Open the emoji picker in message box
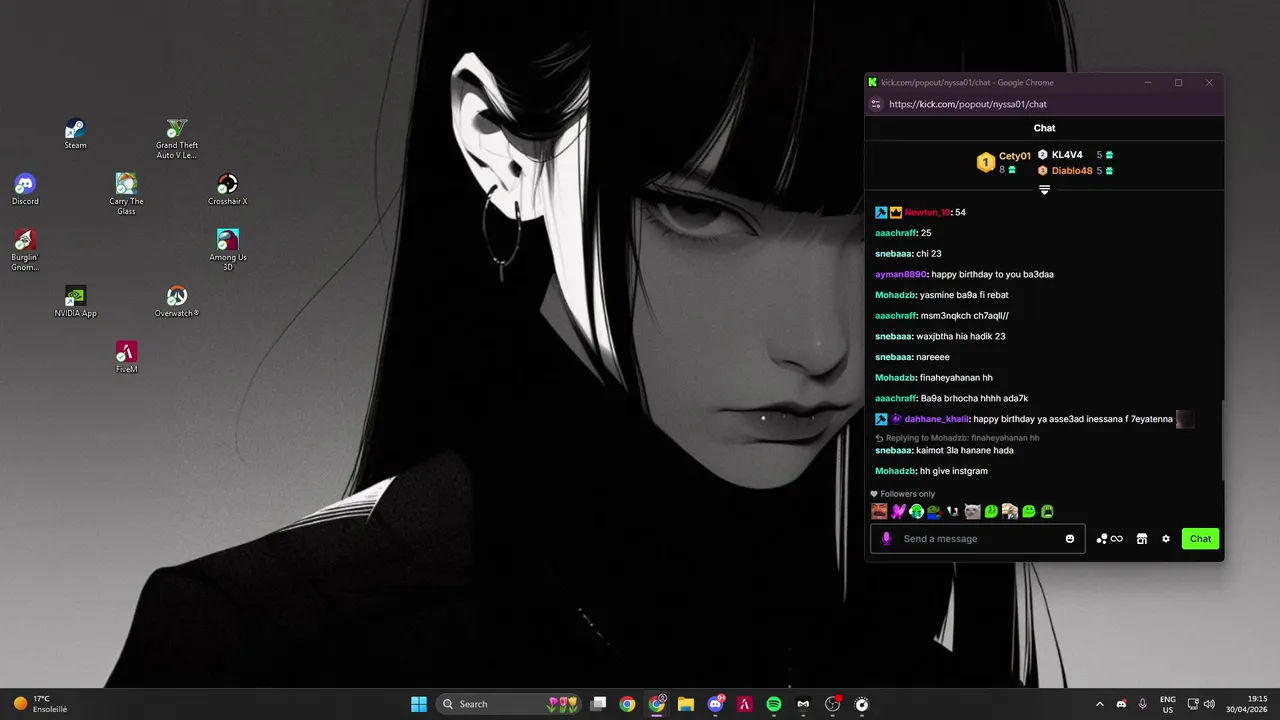Viewport: 1280px width, 720px height. [1070, 539]
